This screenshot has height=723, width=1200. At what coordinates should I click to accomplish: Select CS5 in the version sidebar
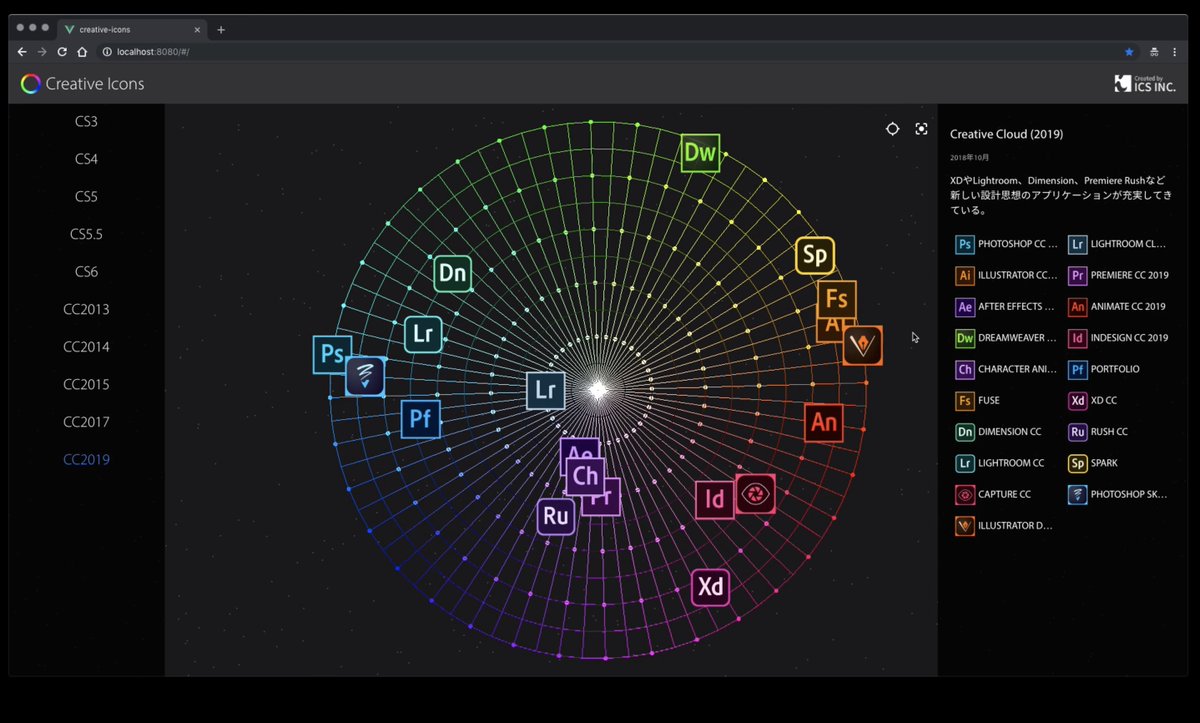[86, 196]
